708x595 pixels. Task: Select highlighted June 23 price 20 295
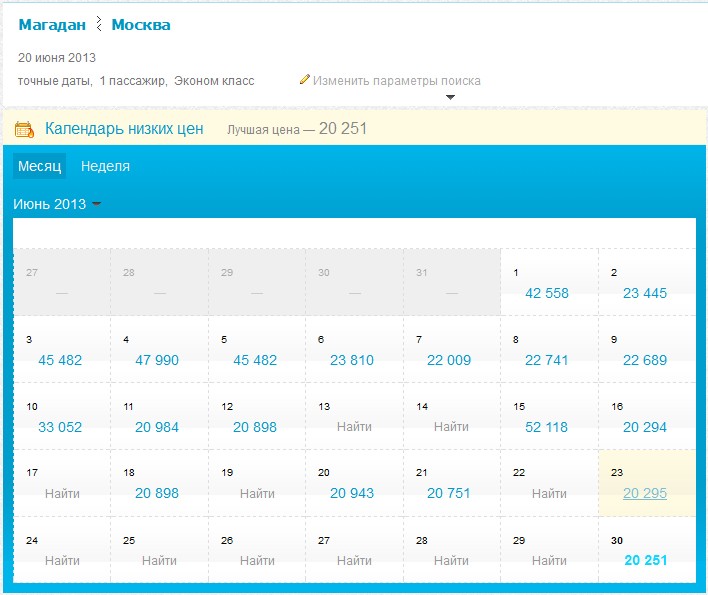[645, 493]
